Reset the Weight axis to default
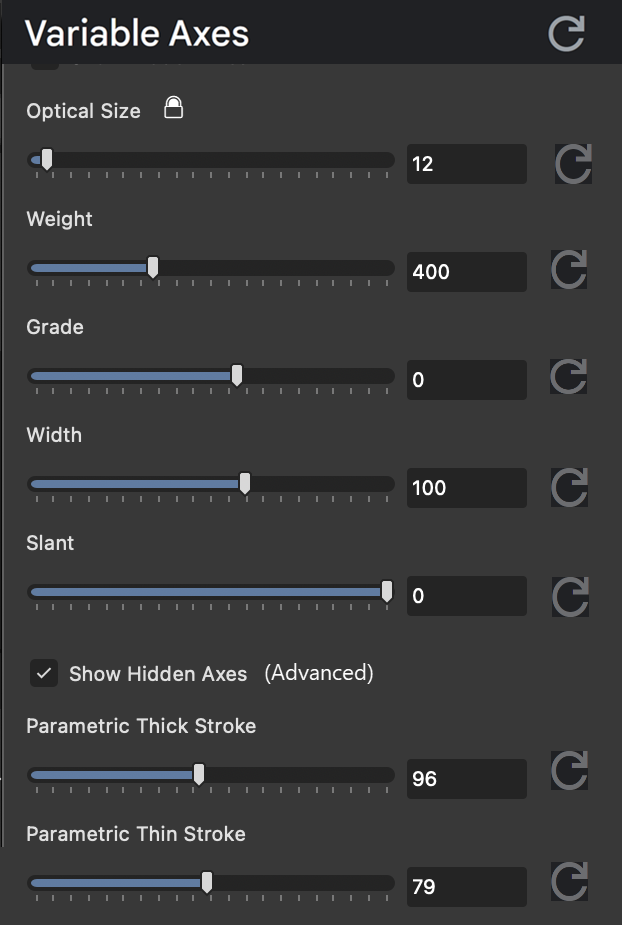The width and height of the screenshot is (622, 925). pos(568,271)
